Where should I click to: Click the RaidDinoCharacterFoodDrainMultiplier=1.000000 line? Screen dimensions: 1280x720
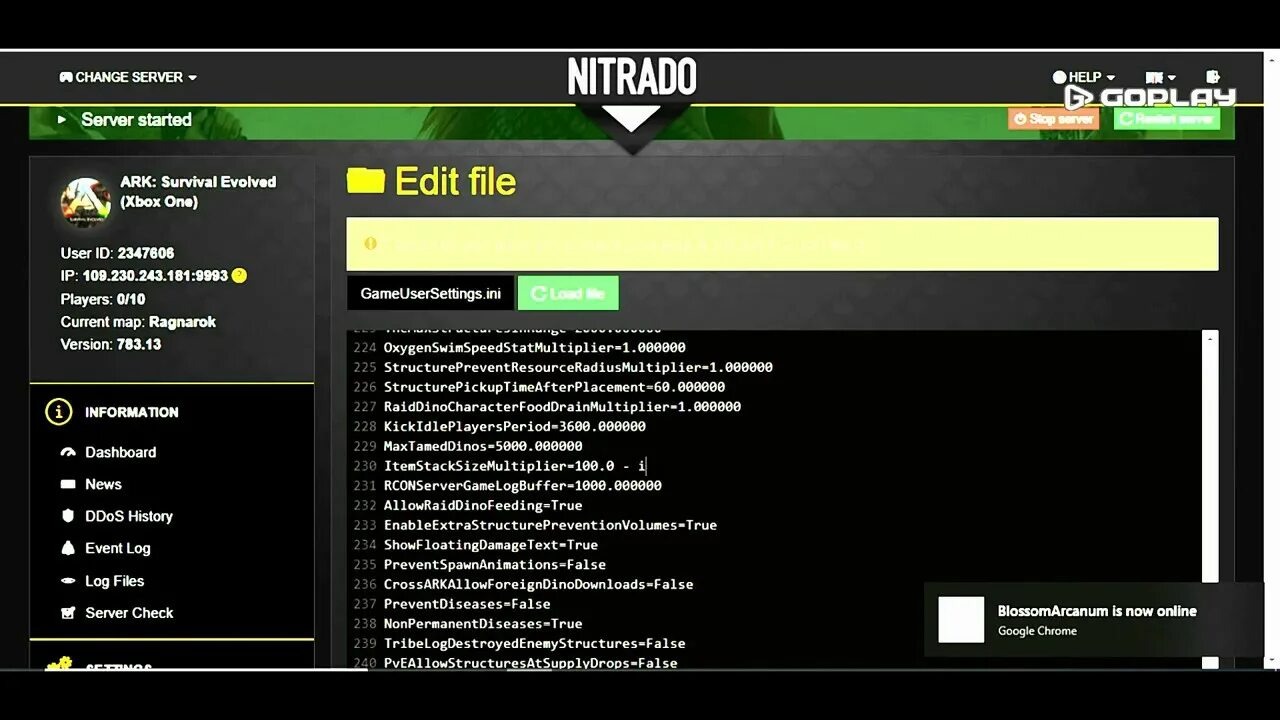(x=563, y=406)
